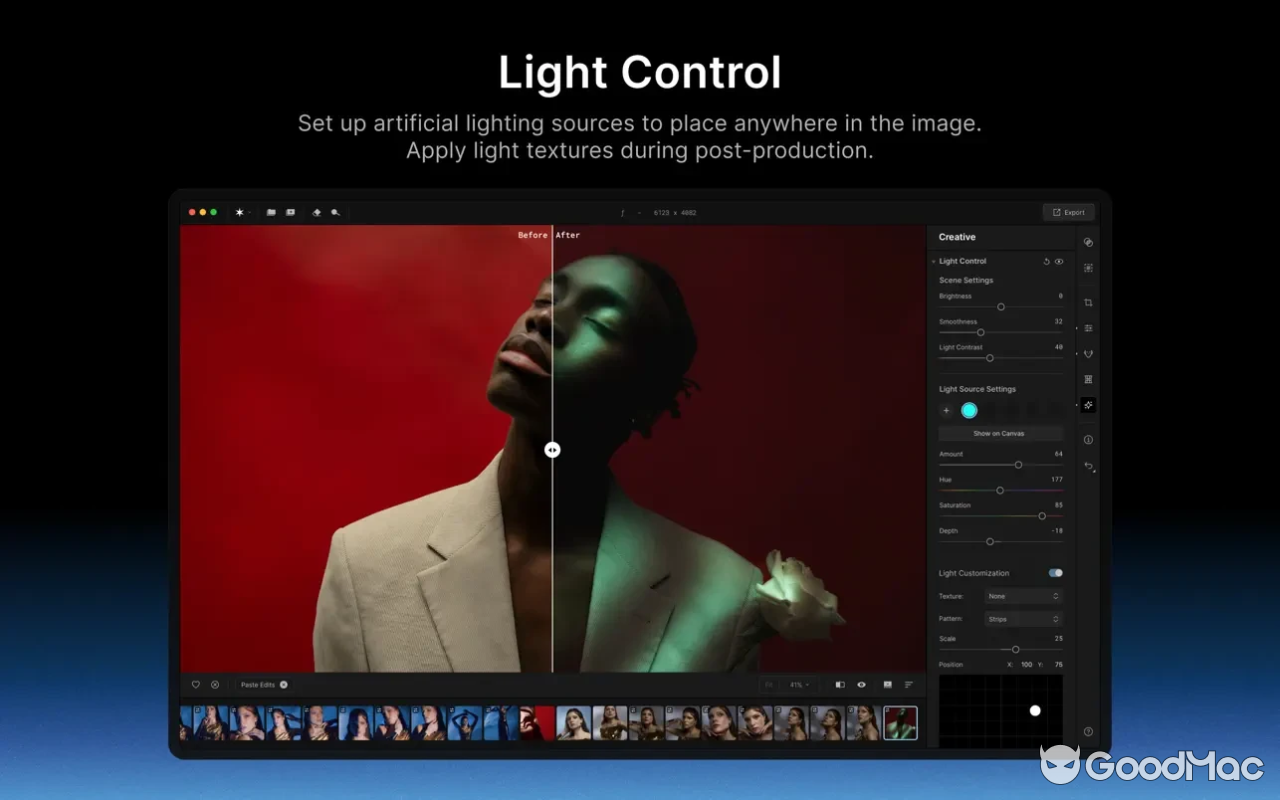This screenshot has width=1280, height=800.
Task: Click the star AI enhance icon
Action: (239, 212)
